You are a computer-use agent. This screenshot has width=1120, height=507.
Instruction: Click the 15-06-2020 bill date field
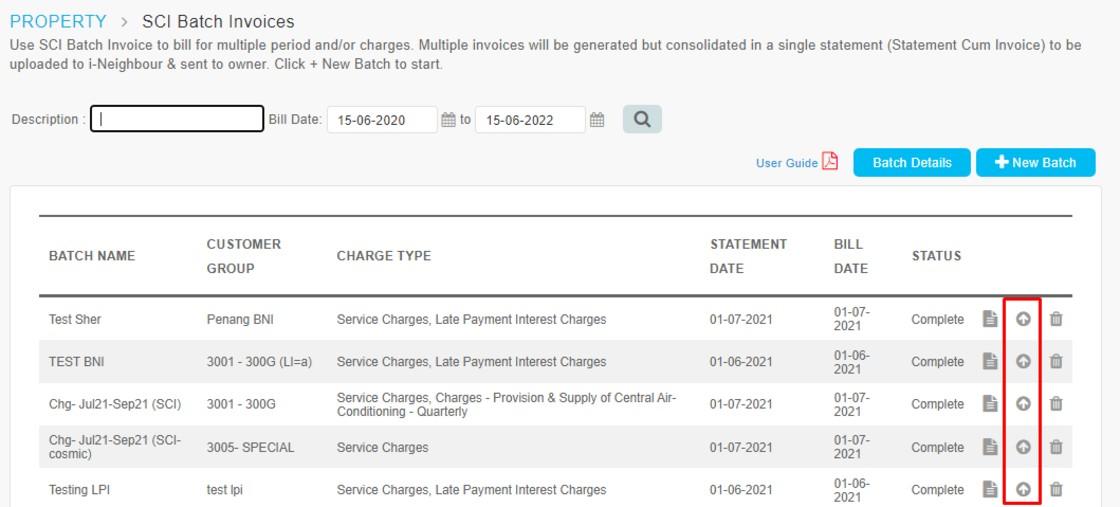pyautogui.click(x=382, y=120)
